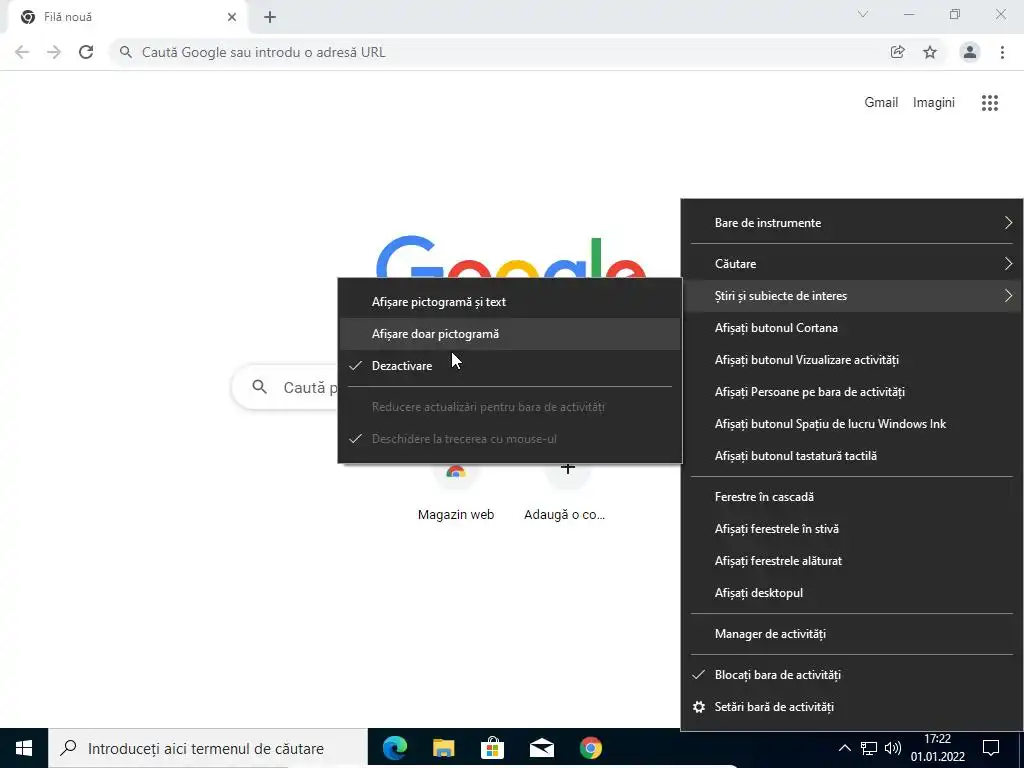Image resolution: width=1024 pixels, height=768 pixels.
Task: Toggle Afișați butonul Vizualizare activități
Action: [x=852, y=360]
